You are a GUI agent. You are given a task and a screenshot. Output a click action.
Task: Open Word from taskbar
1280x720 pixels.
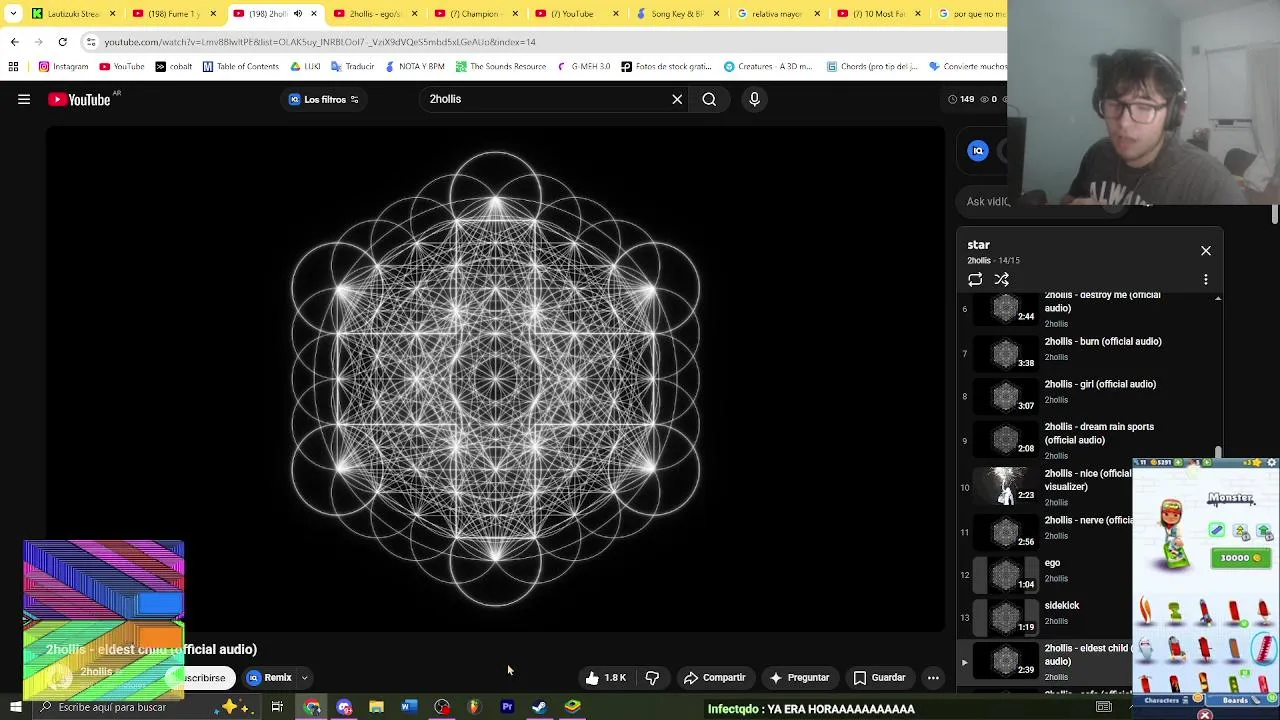pos(409,708)
